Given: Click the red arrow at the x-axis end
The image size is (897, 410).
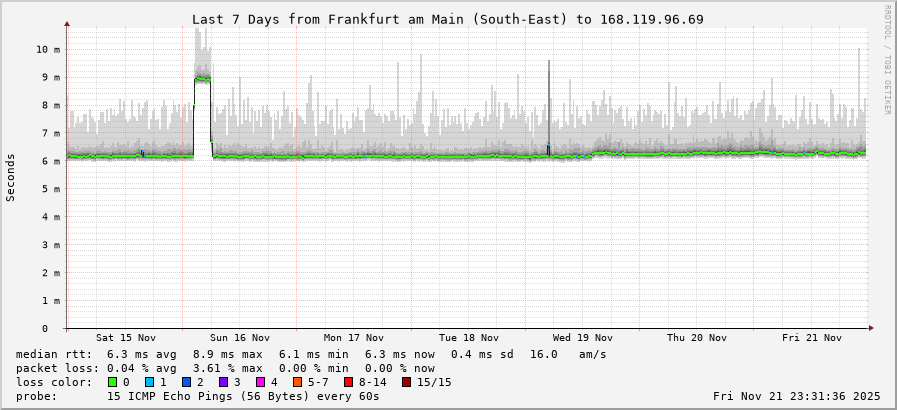Looking at the screenshot, I should coord(870,328).
